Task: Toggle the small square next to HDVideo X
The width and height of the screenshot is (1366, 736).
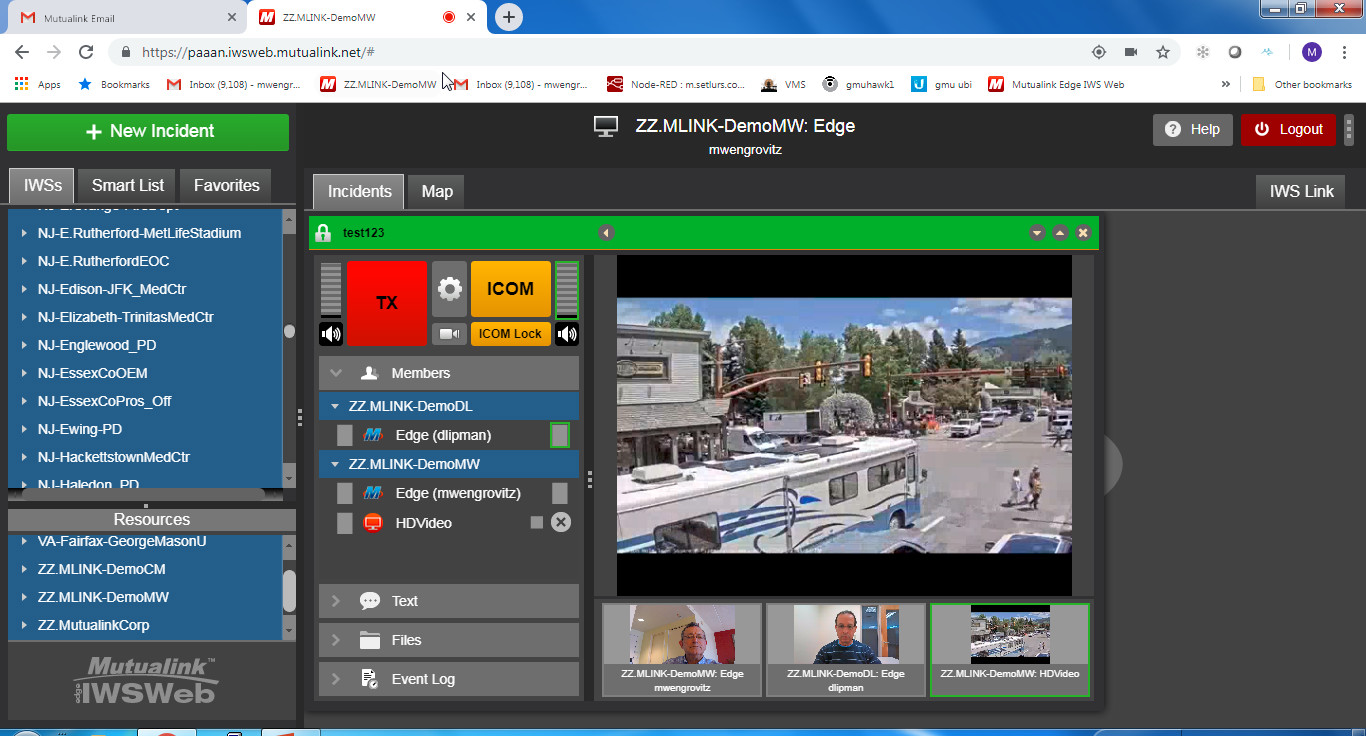Action: (537, 522)
